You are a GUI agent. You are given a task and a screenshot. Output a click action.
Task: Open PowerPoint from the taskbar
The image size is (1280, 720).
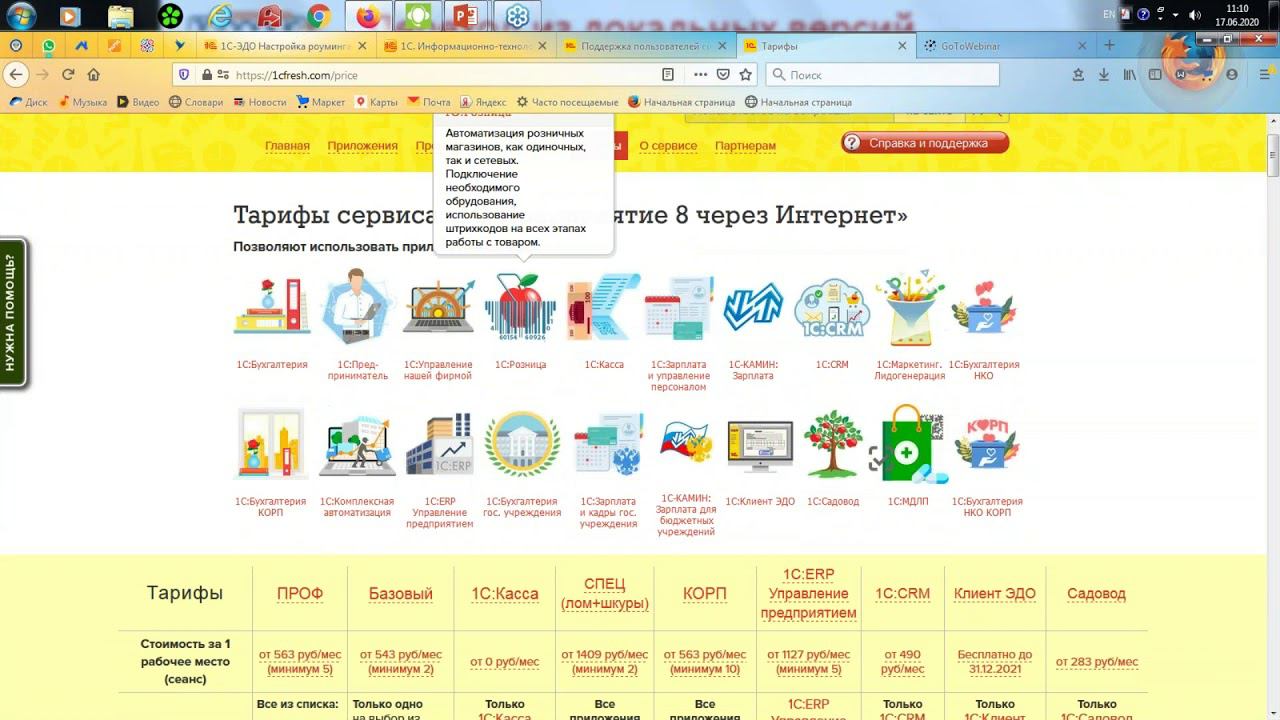click(x=465, y=15)
